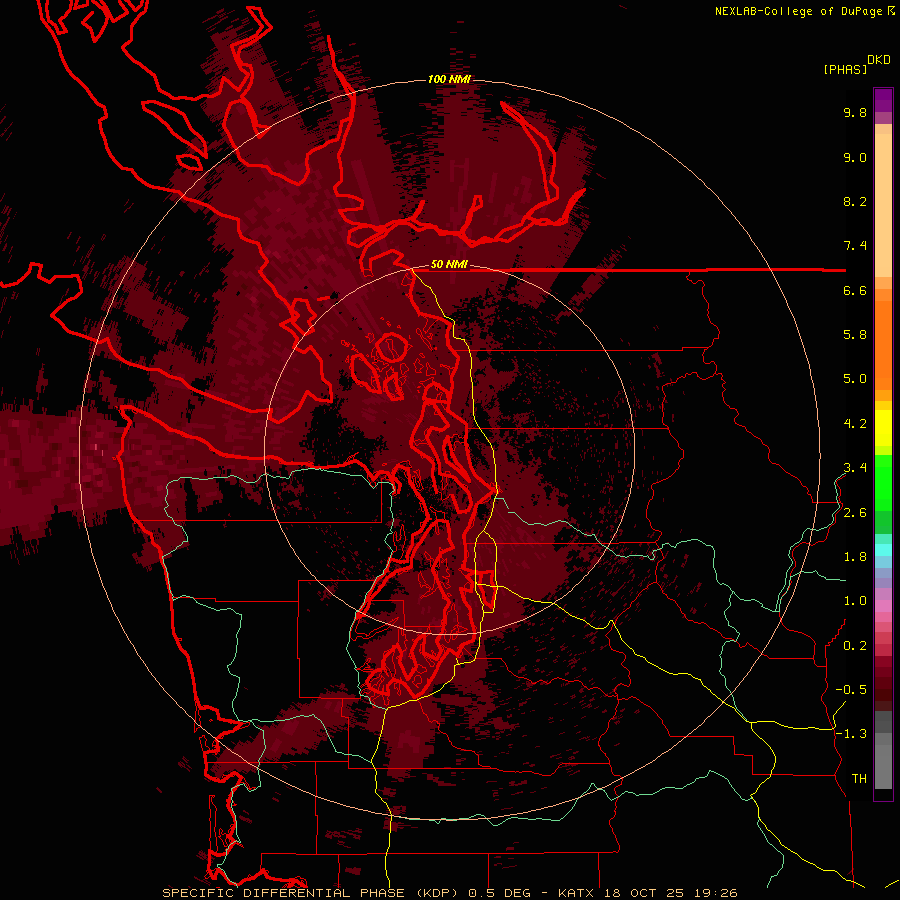Pick the cyan color bar segment
This screenshot has width=900, height=900.
click(x=883, y=550)
